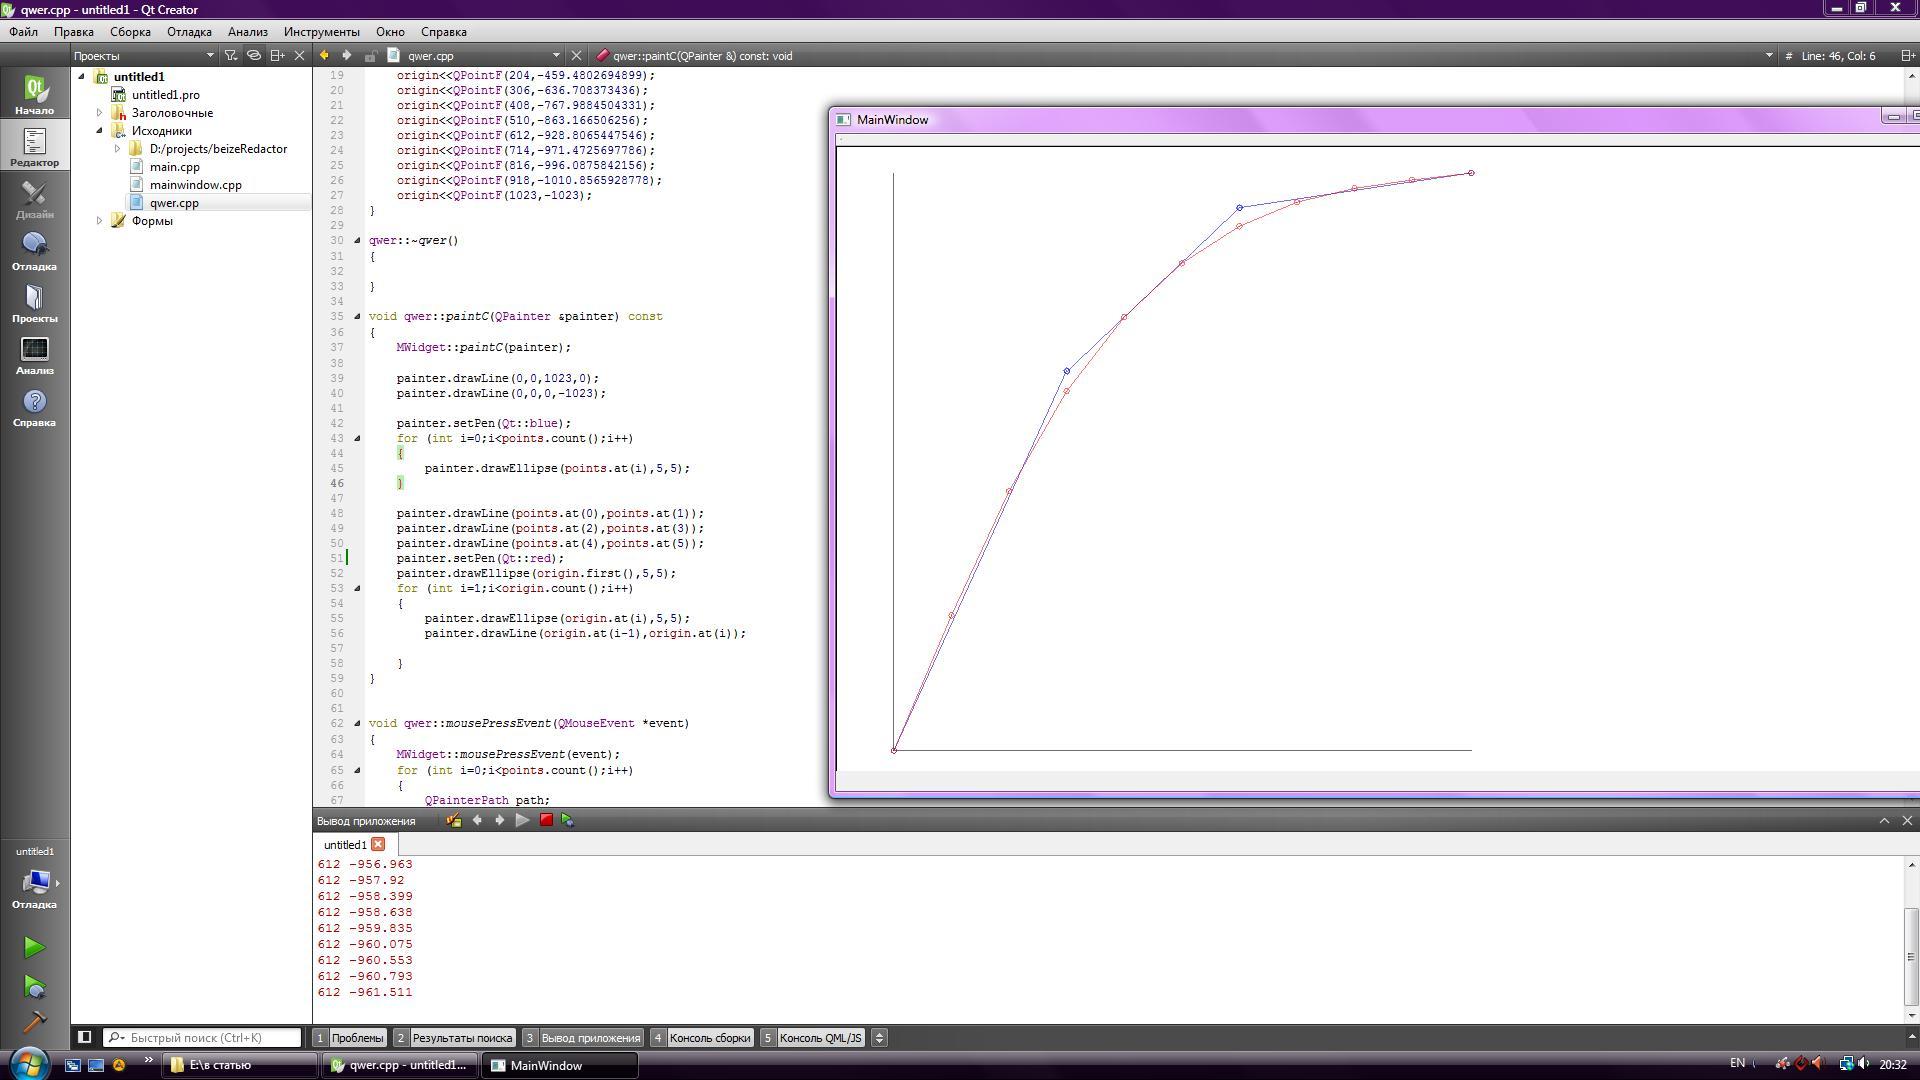Toggle the file read-only lock icon

click(370, 56)
